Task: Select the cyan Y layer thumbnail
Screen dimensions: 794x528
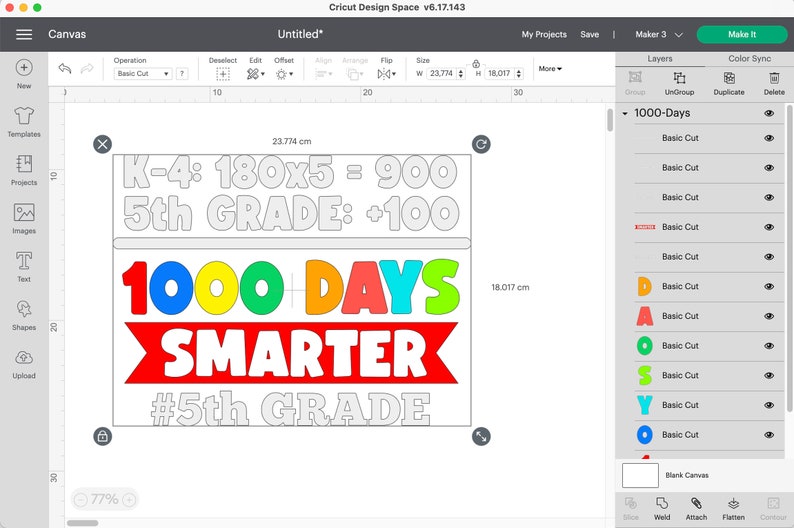Action: point(644,405)
